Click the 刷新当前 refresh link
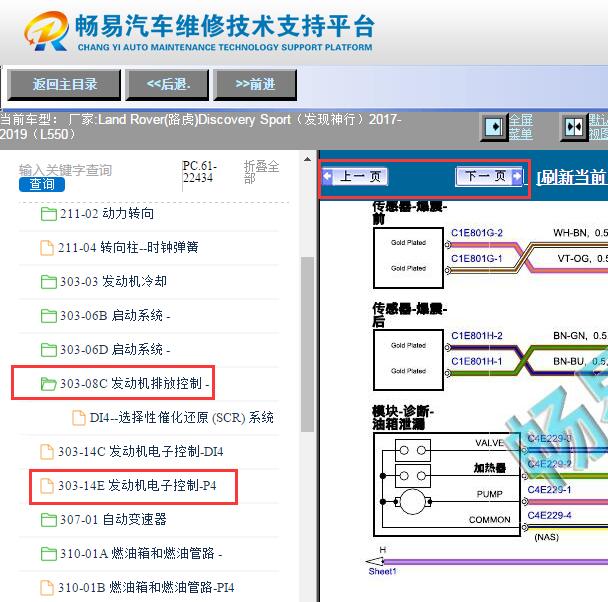 coord(572,178)
